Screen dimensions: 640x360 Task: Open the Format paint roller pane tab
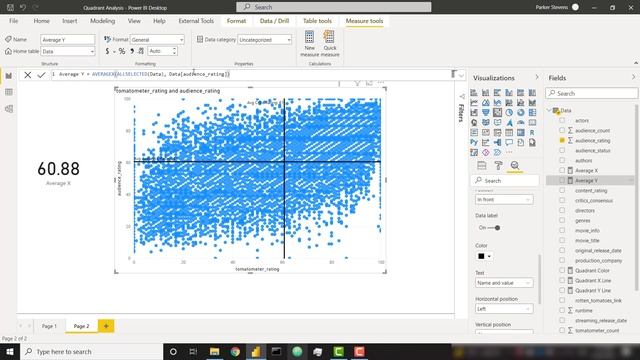pyautogui.click(x=498, y=165)
